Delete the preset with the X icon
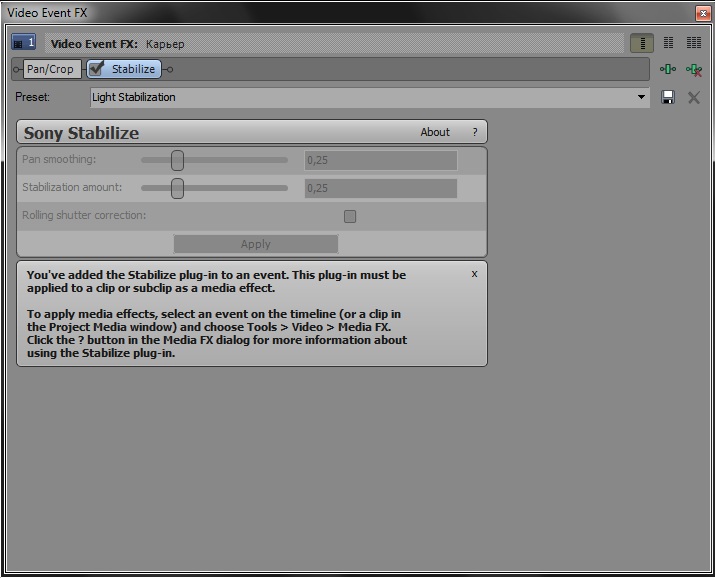This screenshot has width=715, height=578. [x=693, y=97]
